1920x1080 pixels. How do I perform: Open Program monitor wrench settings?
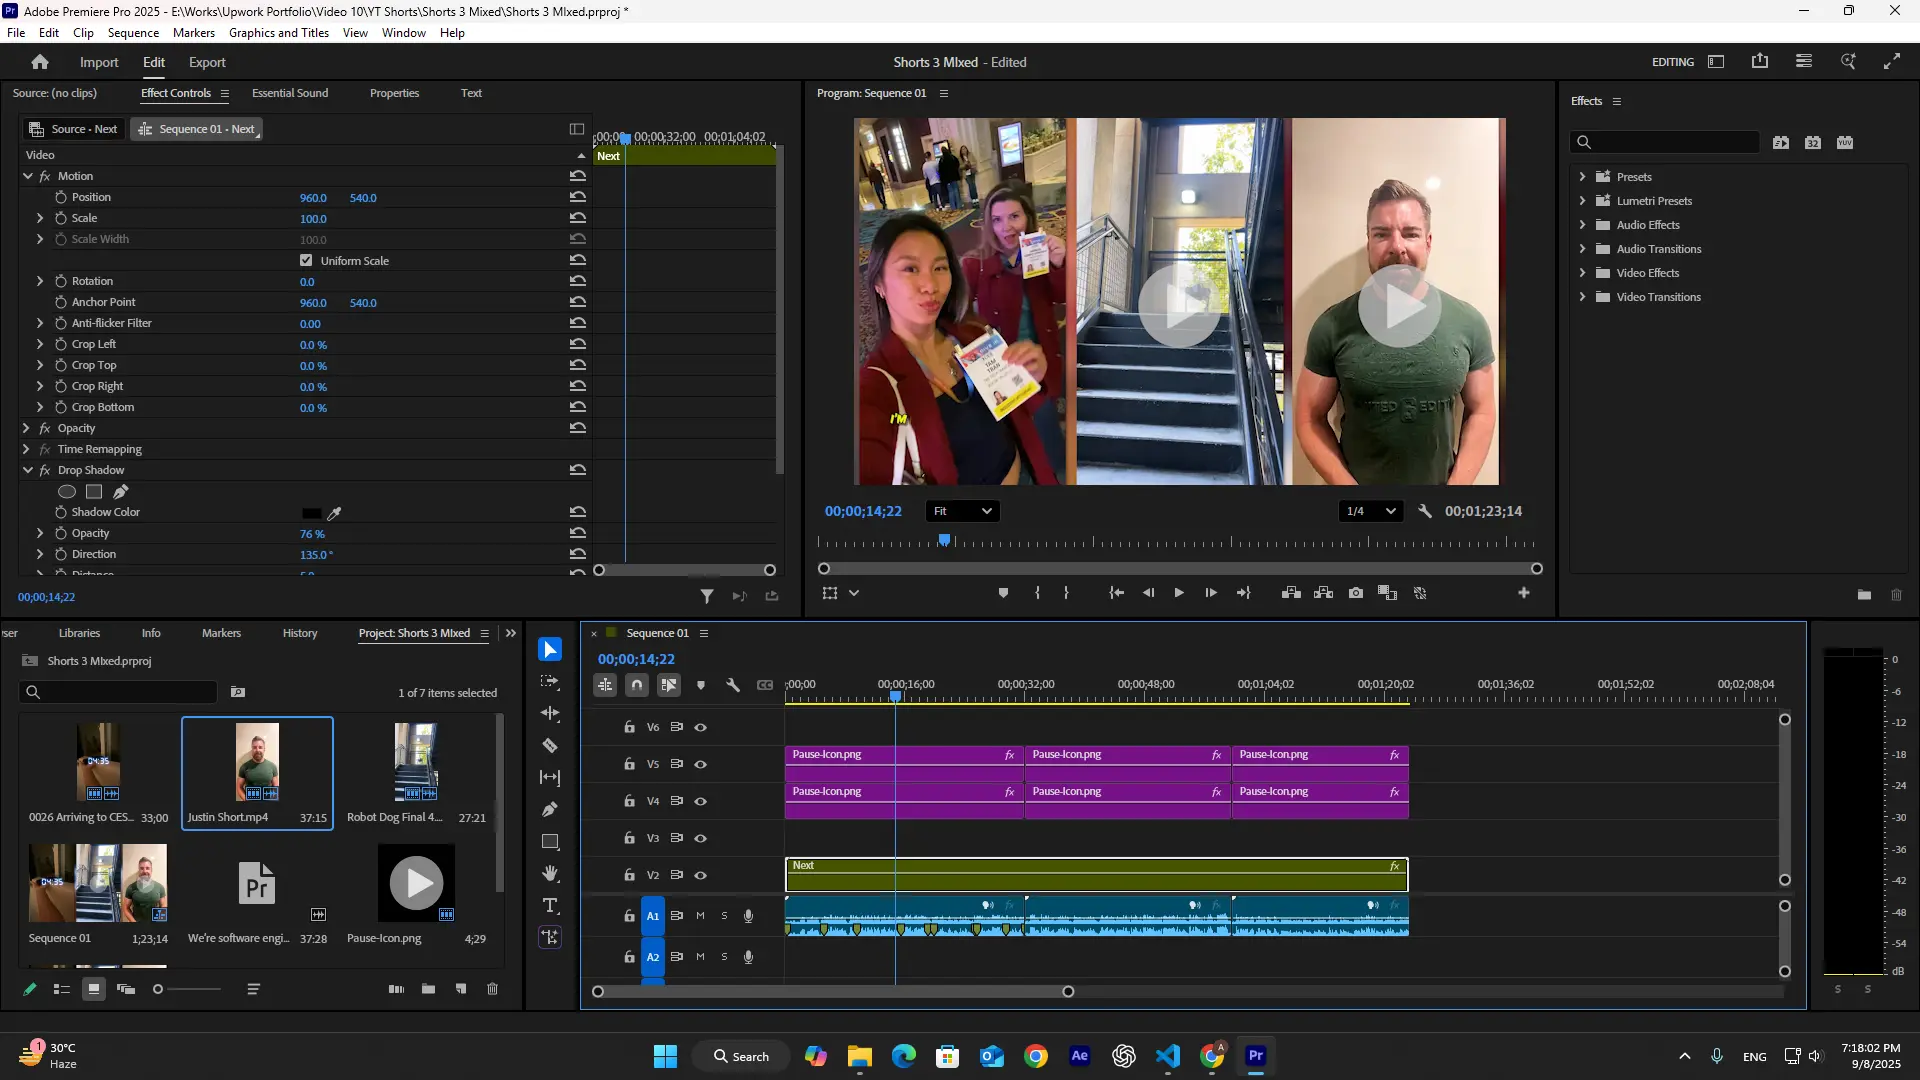point(1425,511)
